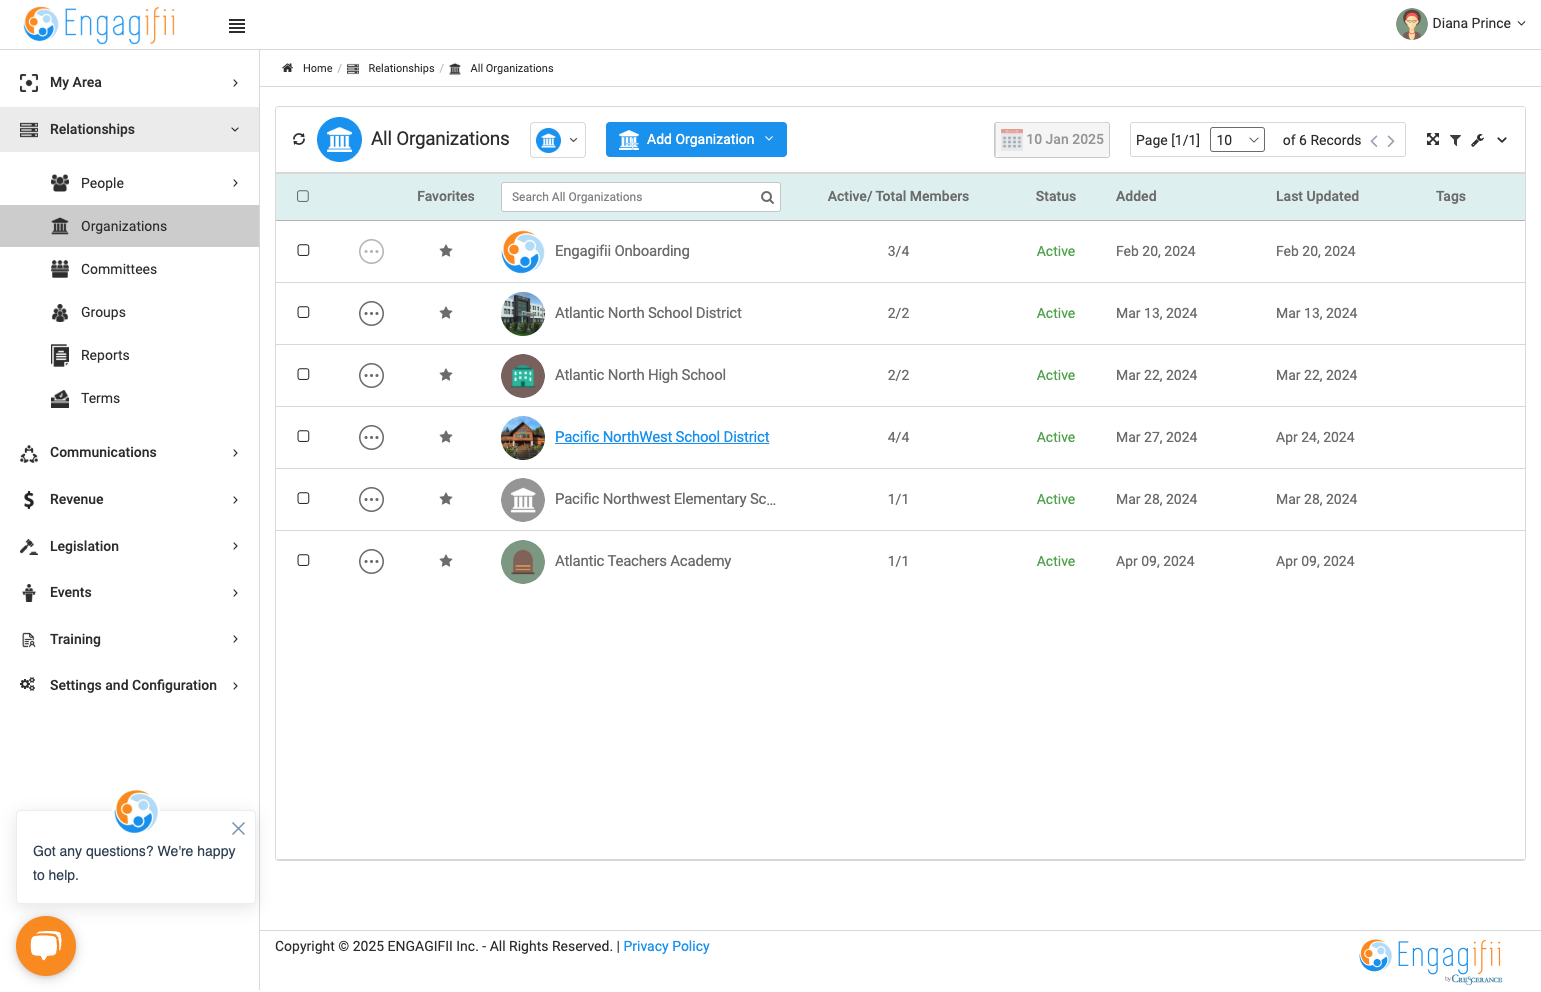Image resolution: width=1541 pixels, height=992 pixels.
Task: Open the organization view type dropdown
Action: pyautogui.click(x=558, y=140)
